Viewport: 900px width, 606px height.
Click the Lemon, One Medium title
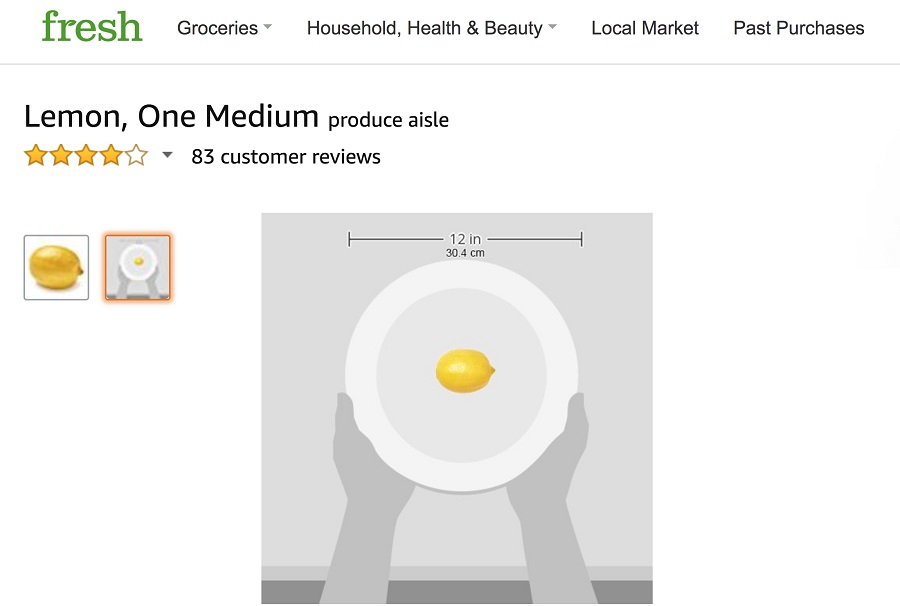point(171,116)
